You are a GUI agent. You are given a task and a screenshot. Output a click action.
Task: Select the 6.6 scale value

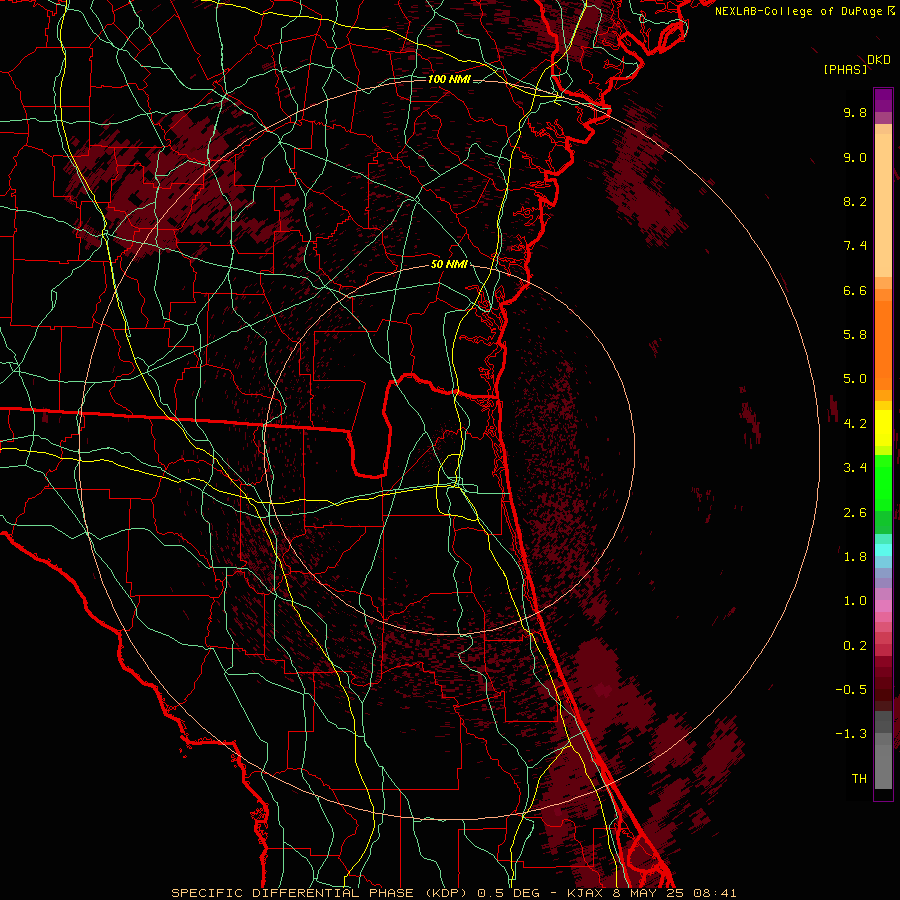(x=855, y=290)
